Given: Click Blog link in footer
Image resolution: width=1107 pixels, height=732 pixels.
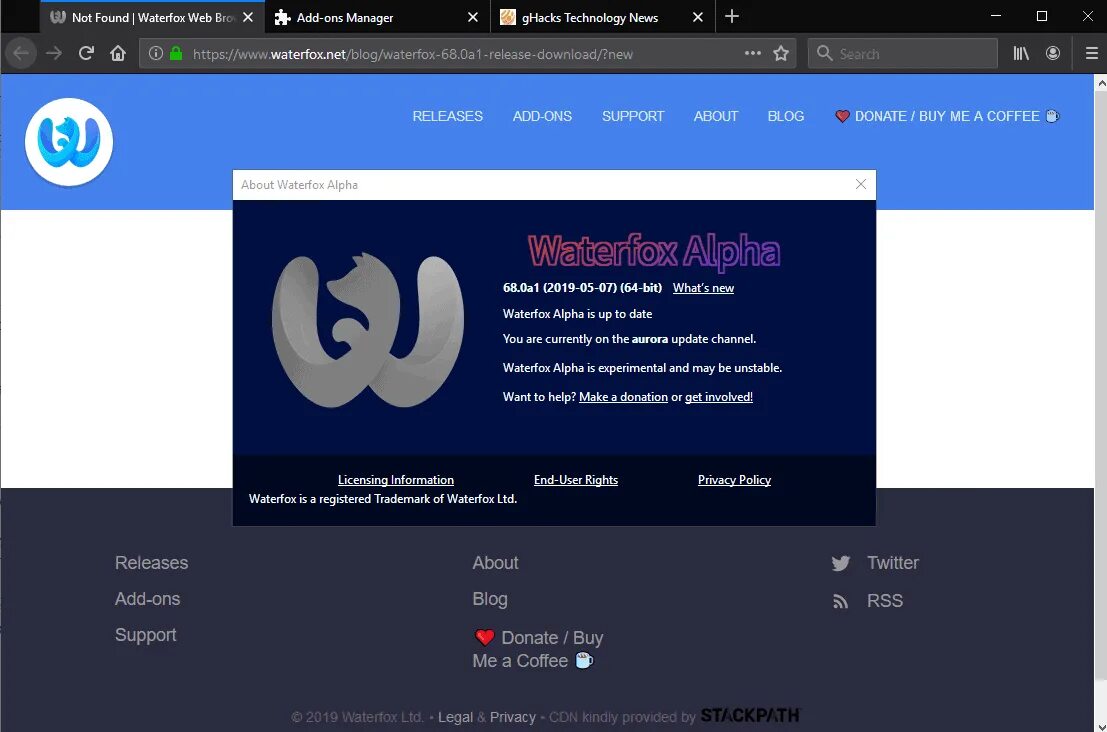Looking at the screenshot, I should tap(490, 599).
